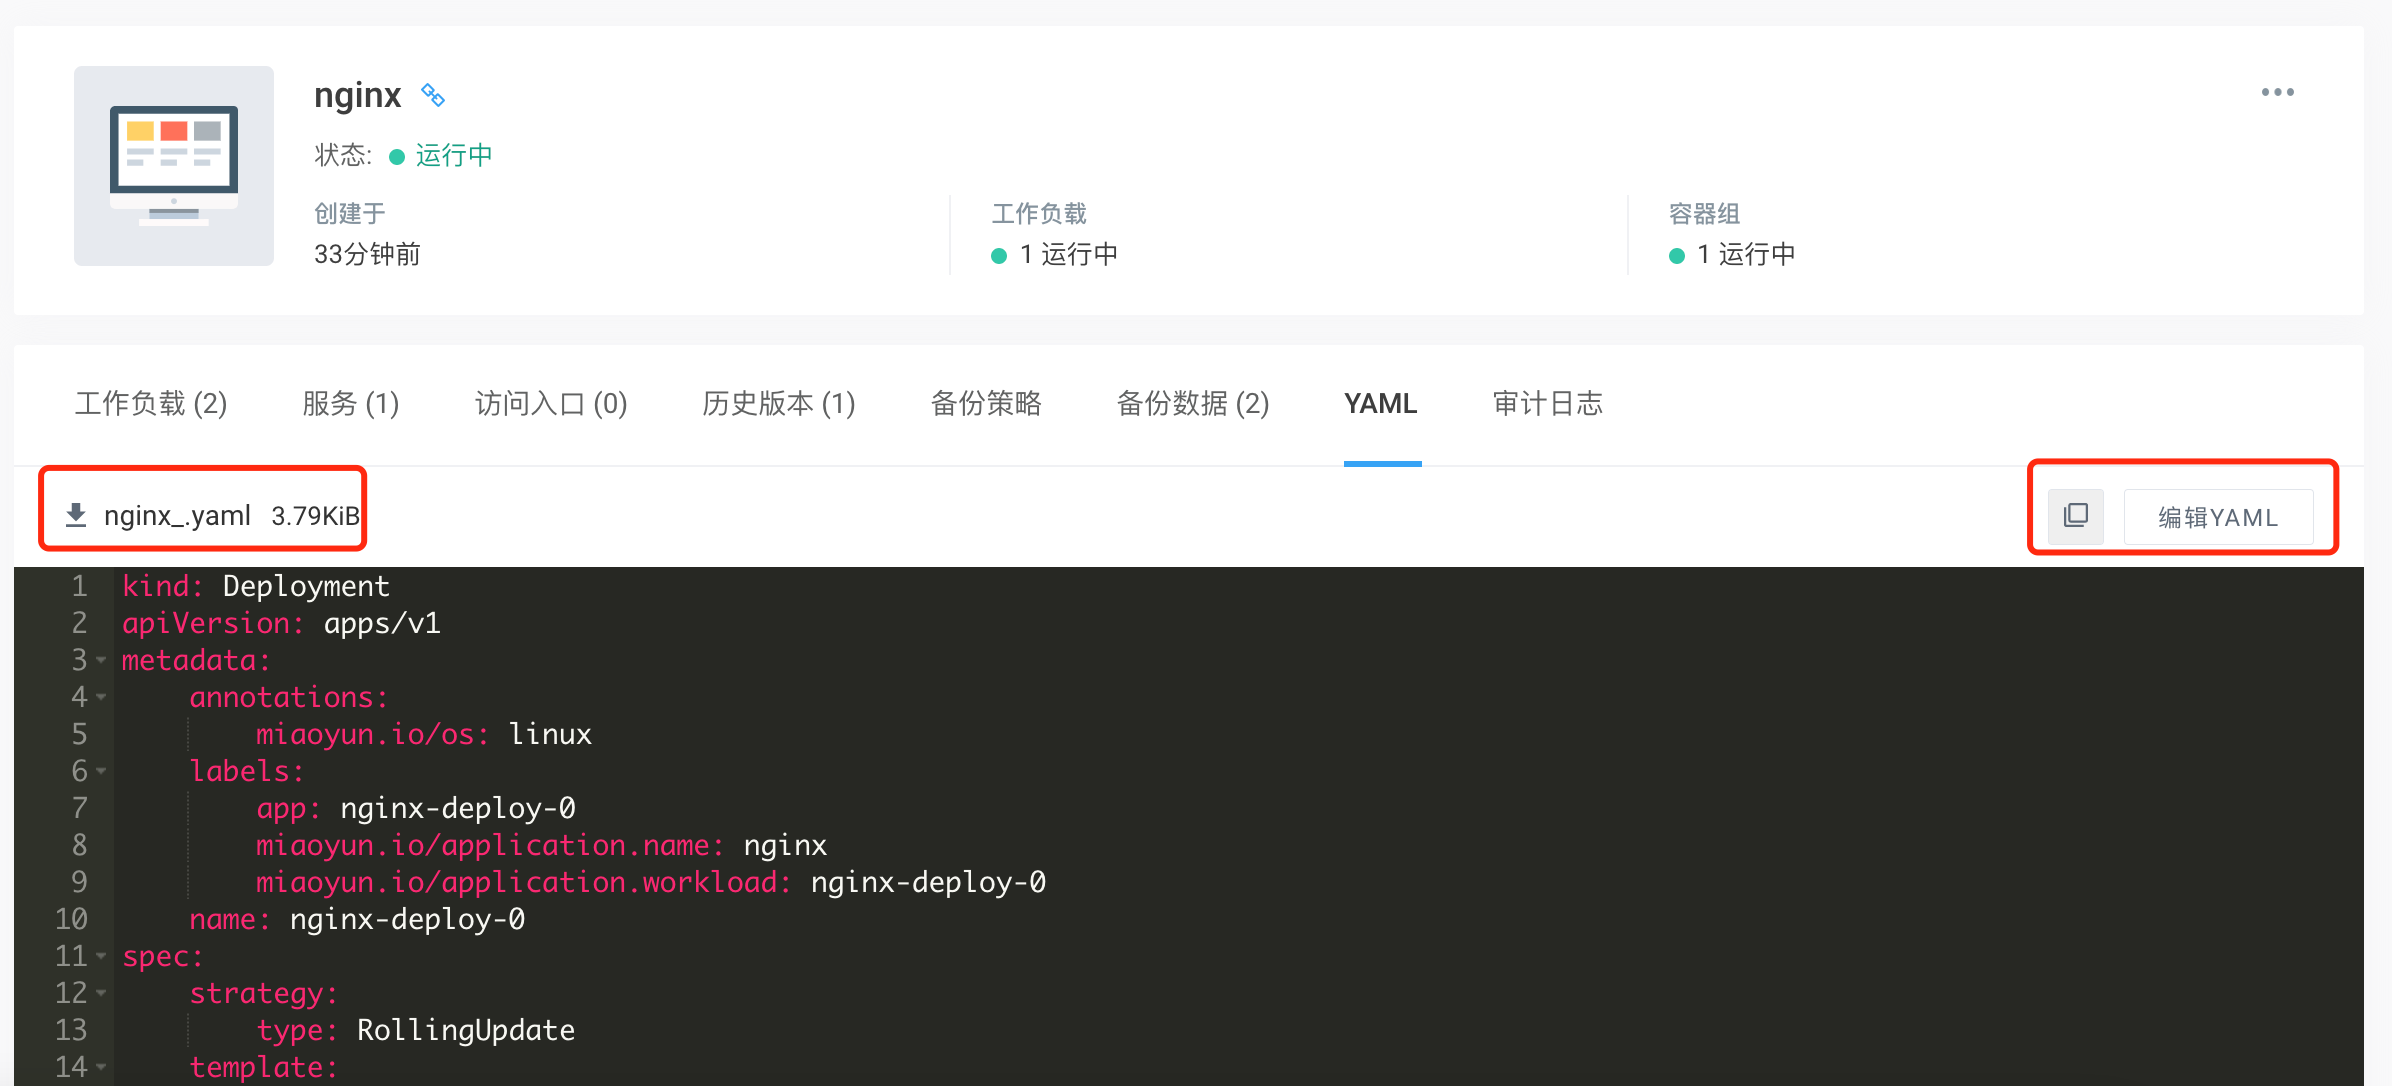Screen dimensions: 2392x1086
Task: Download the nginx_.yaml file
Action: click(x=200, y=515)
